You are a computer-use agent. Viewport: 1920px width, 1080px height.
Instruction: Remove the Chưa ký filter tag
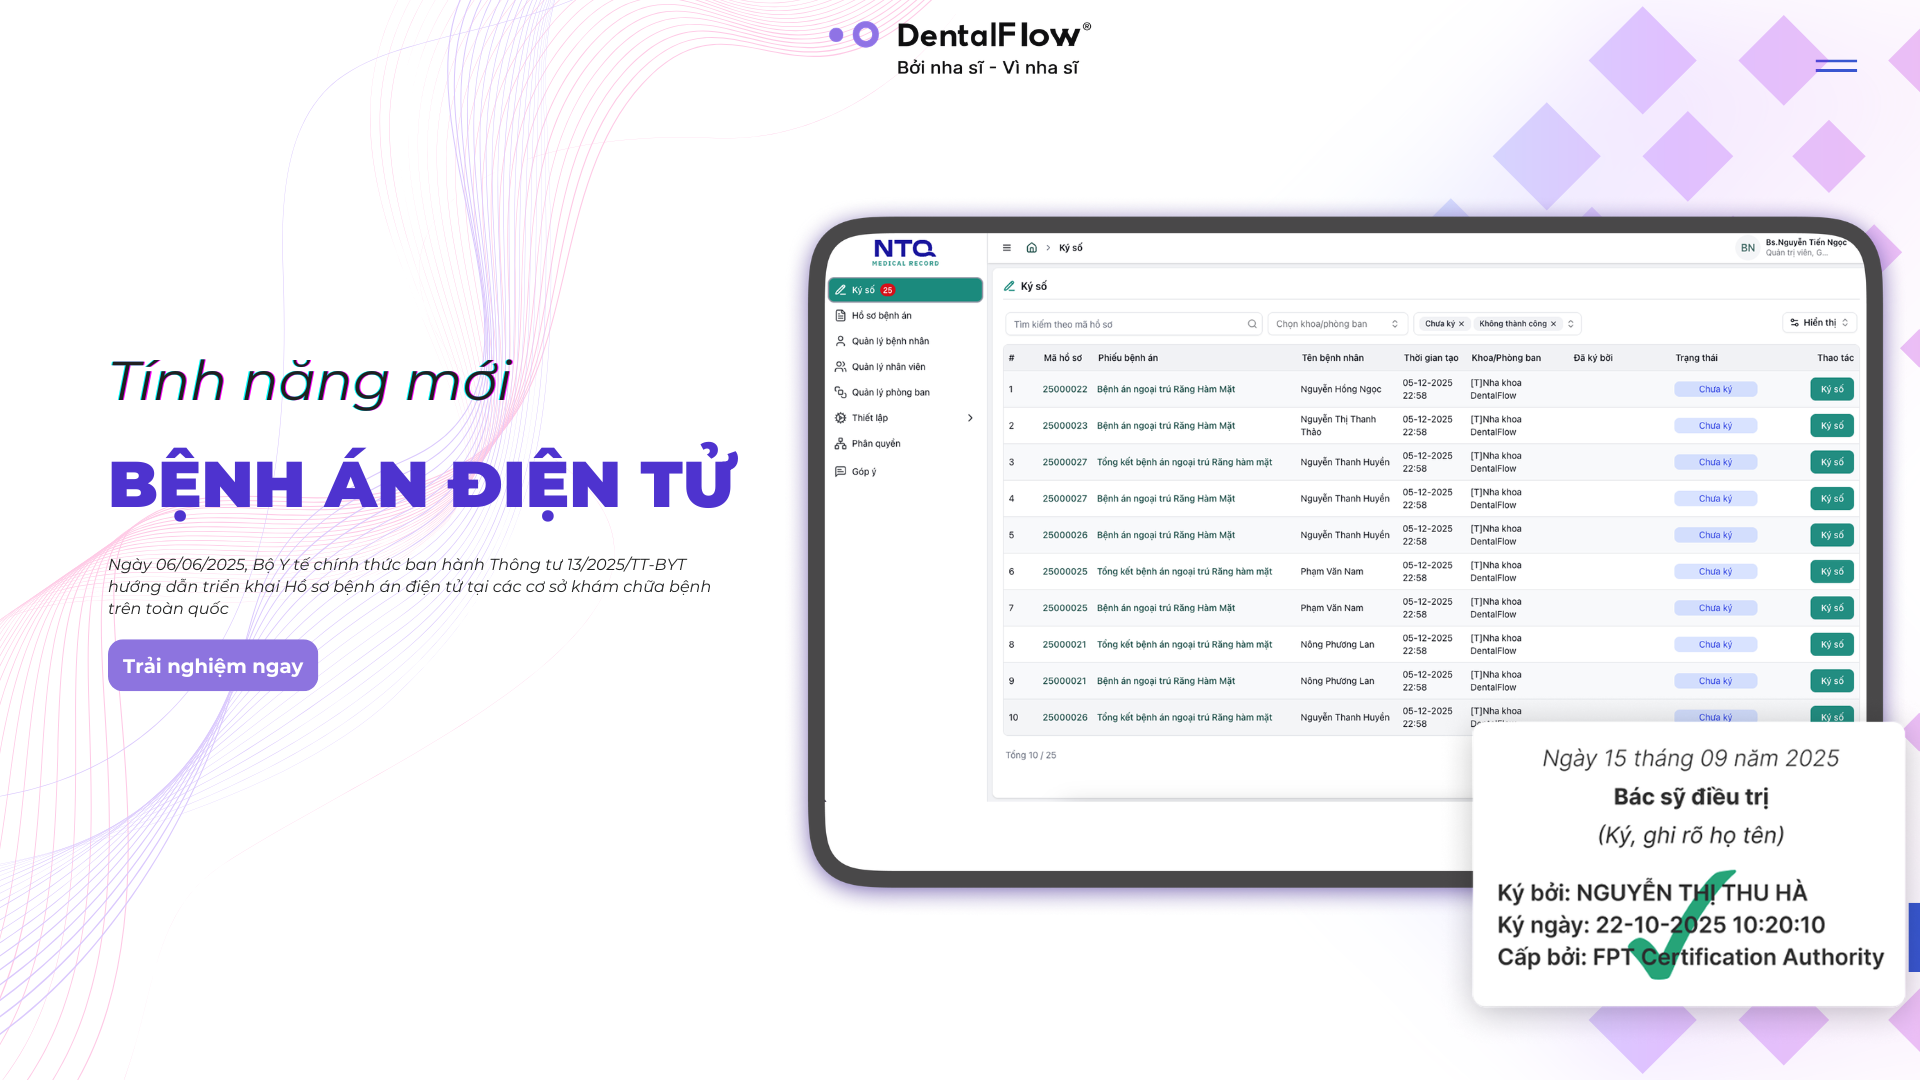coord(1461,324)
